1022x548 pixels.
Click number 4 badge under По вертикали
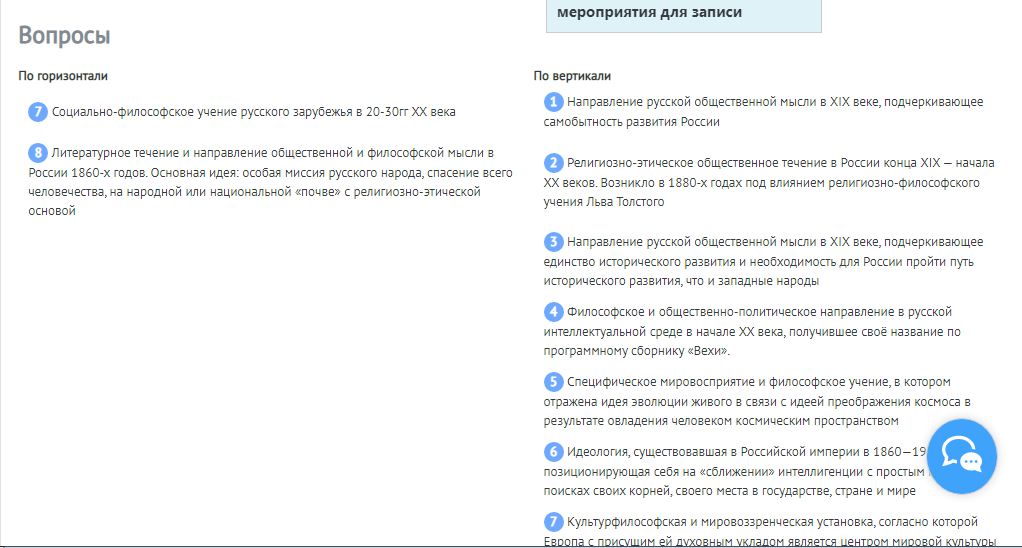tap(553, 312)
